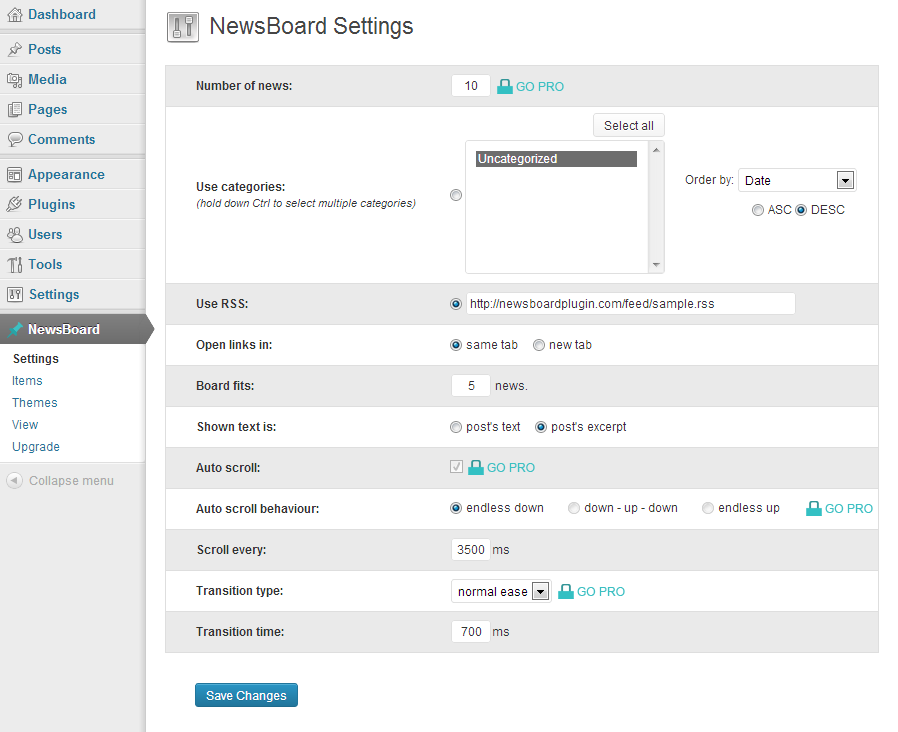This screenshot has height=732, width=898.
Task: Select endless down scroll behaviour
Action: (456, 508)
